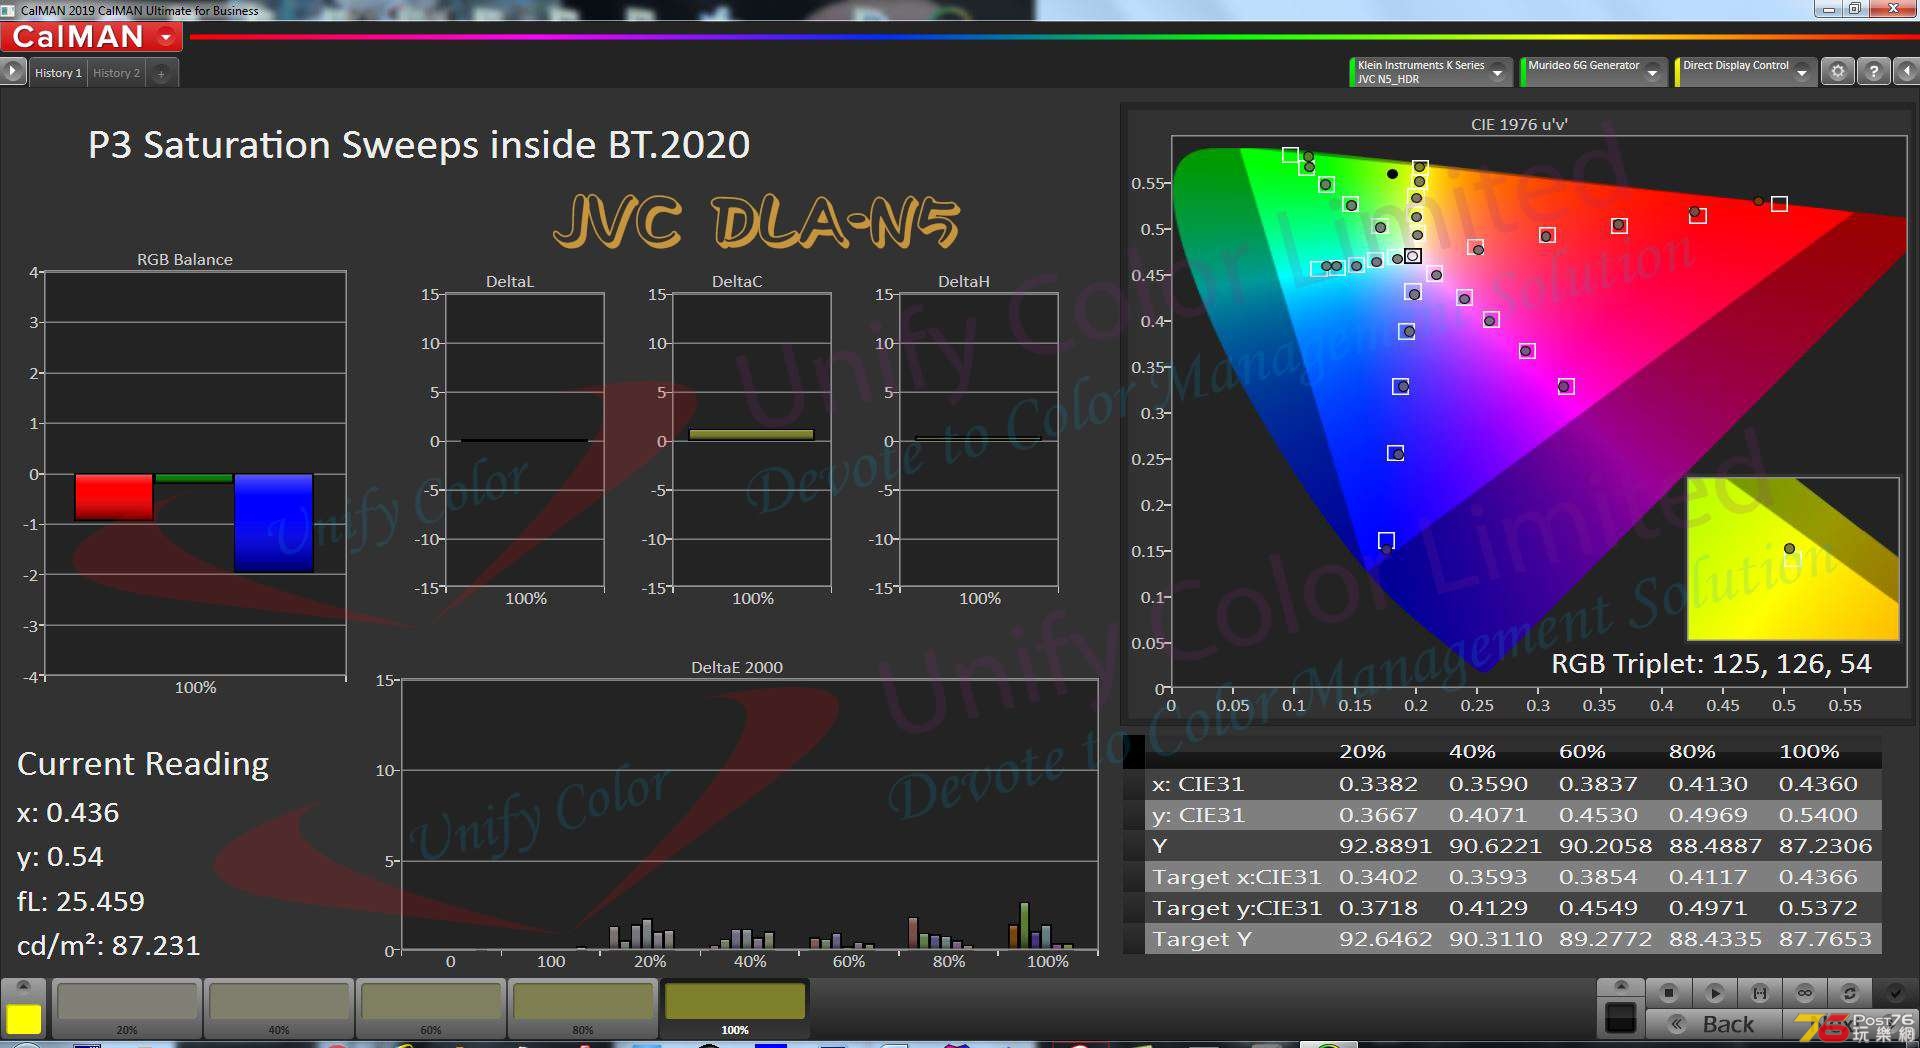Viewport: 1920px width, 1048px height.
Task: Expand the pattern window up arrow
Action: point(1621,986)
